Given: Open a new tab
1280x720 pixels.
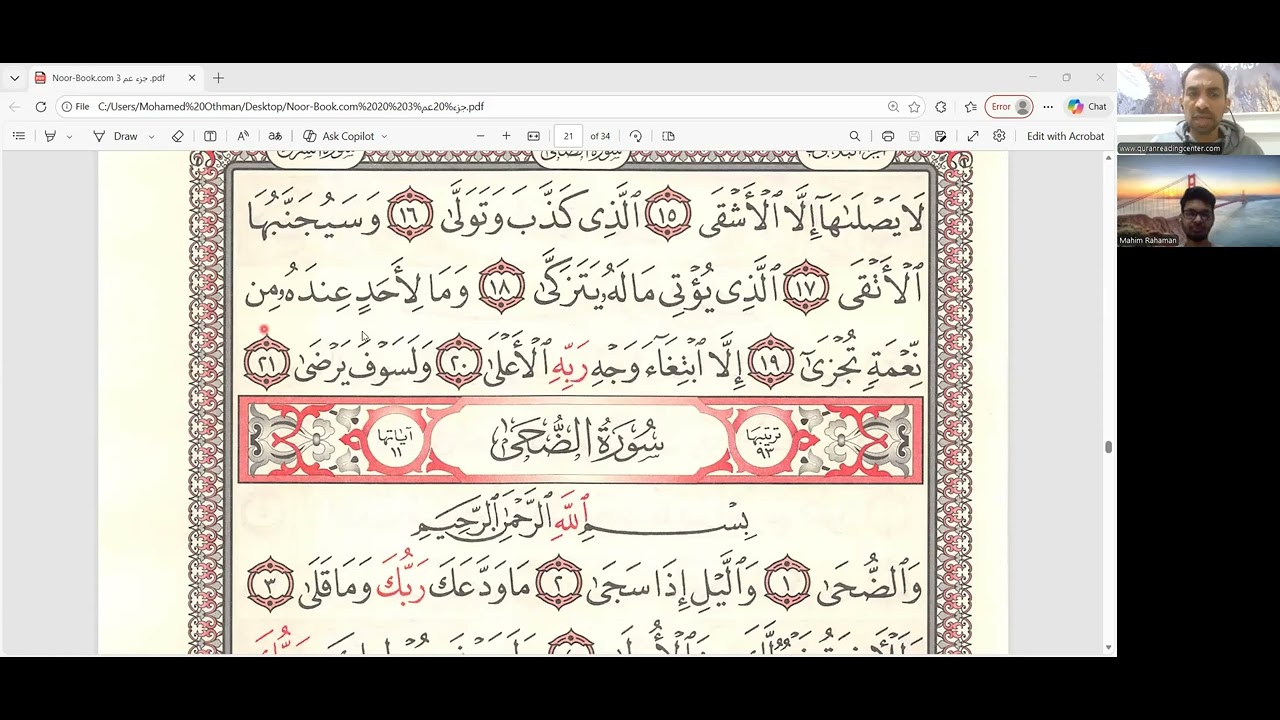Looking at the screenshot, I should tap(218, 77).
